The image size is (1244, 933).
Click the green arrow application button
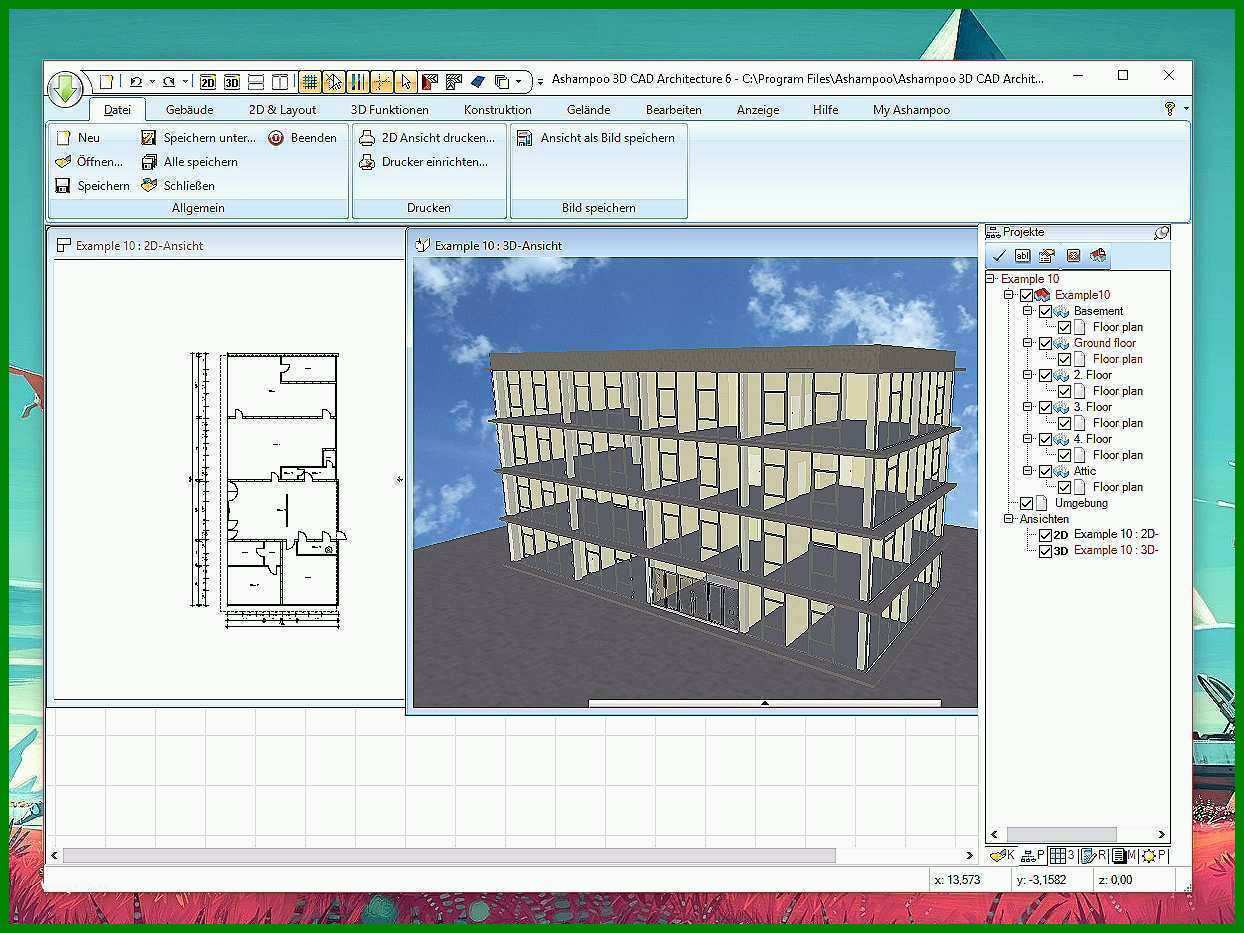click(66, 89)
